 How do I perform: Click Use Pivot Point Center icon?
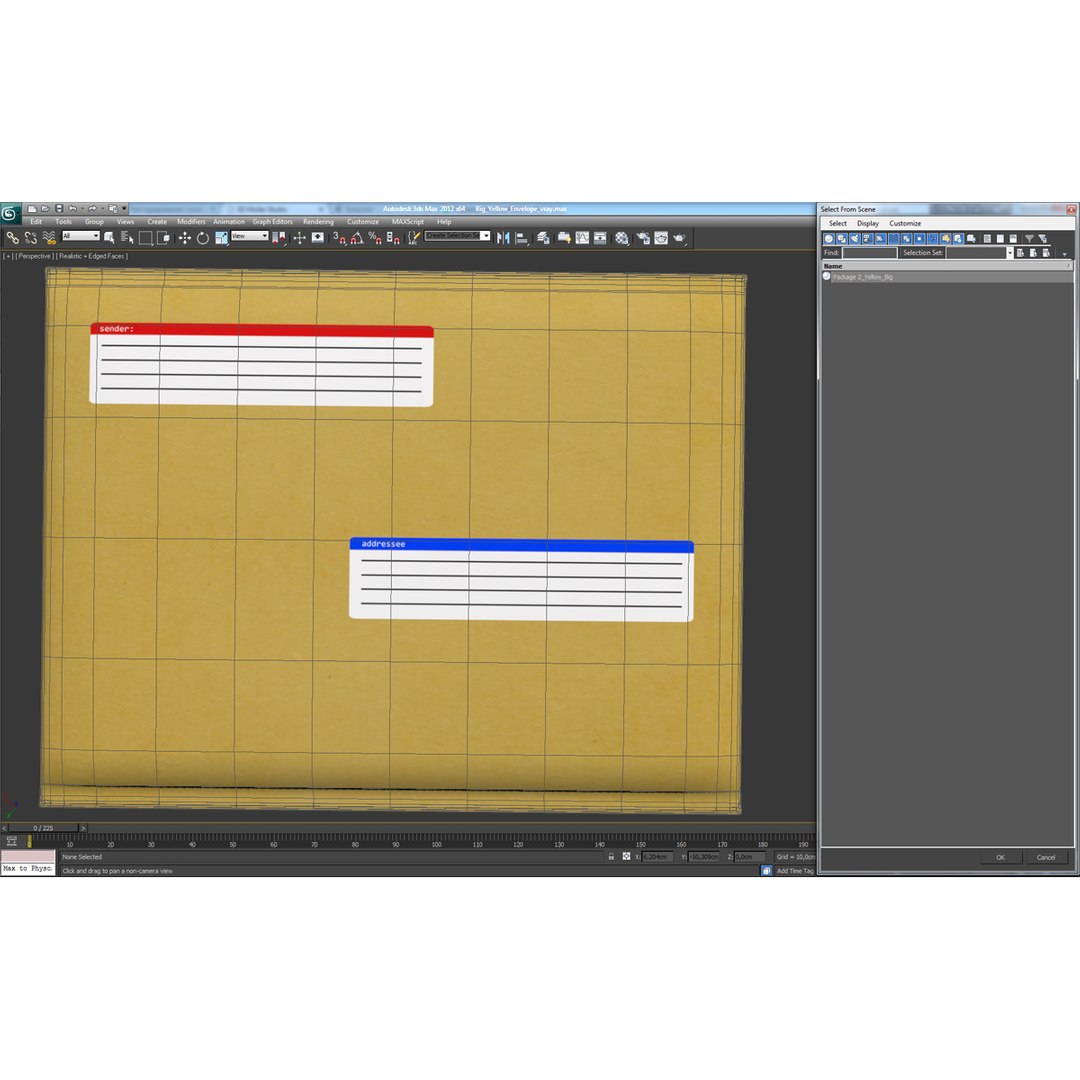[279, 238]
